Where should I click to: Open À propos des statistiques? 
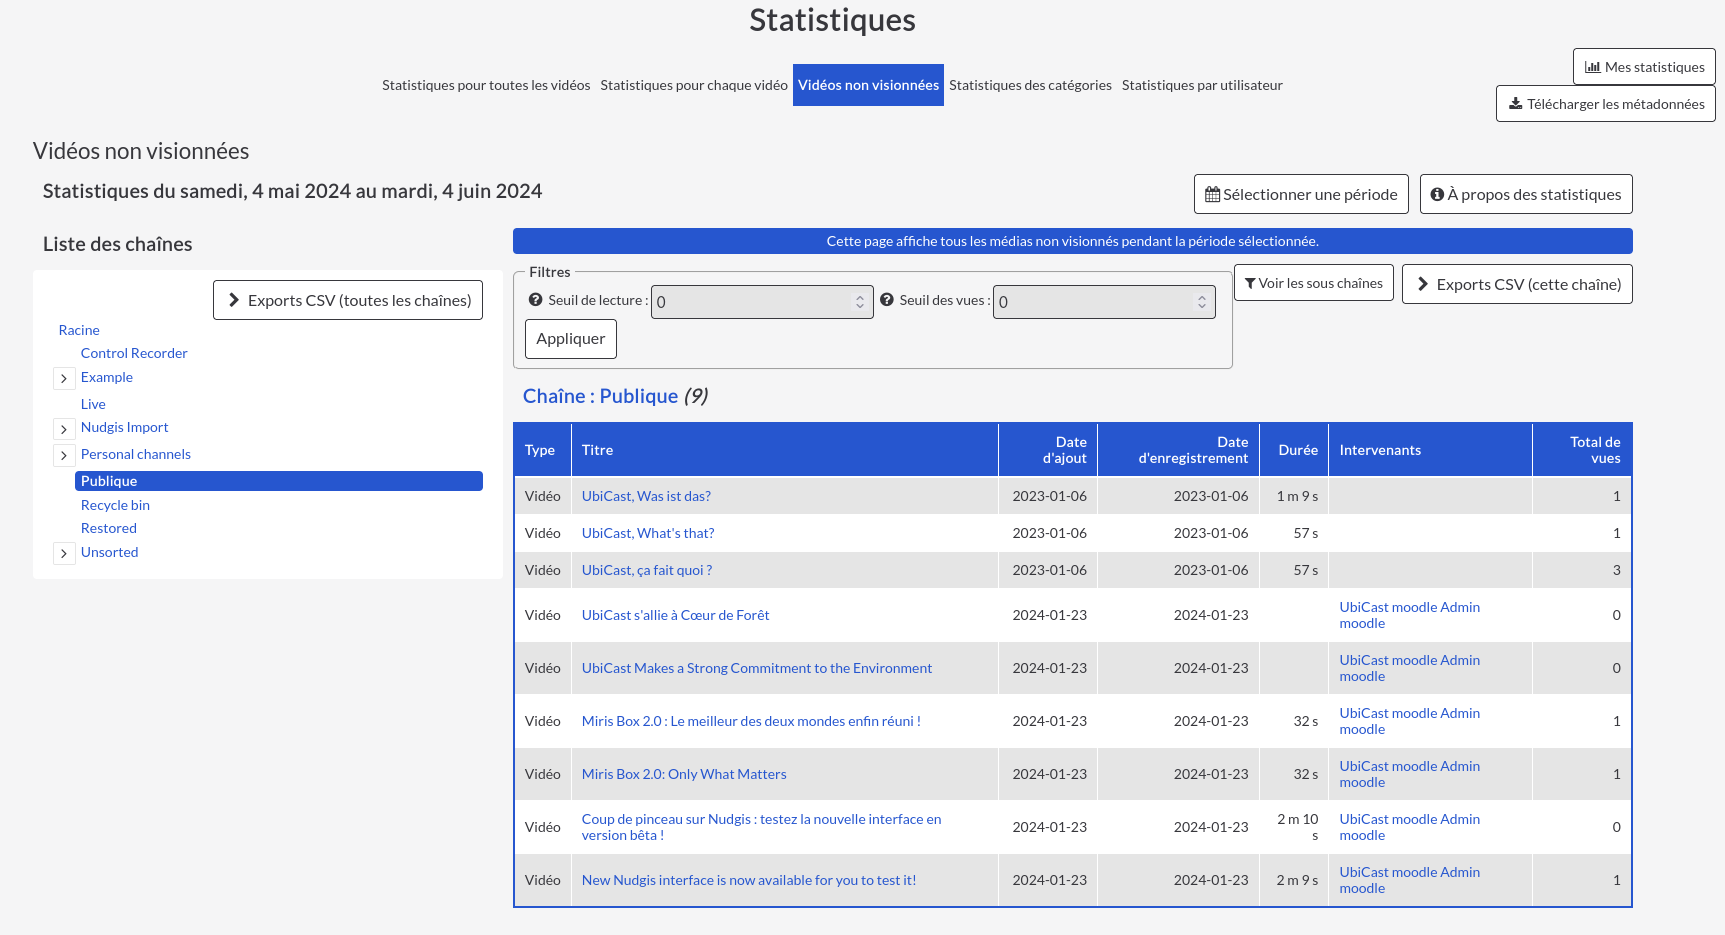pos(1526,194)
